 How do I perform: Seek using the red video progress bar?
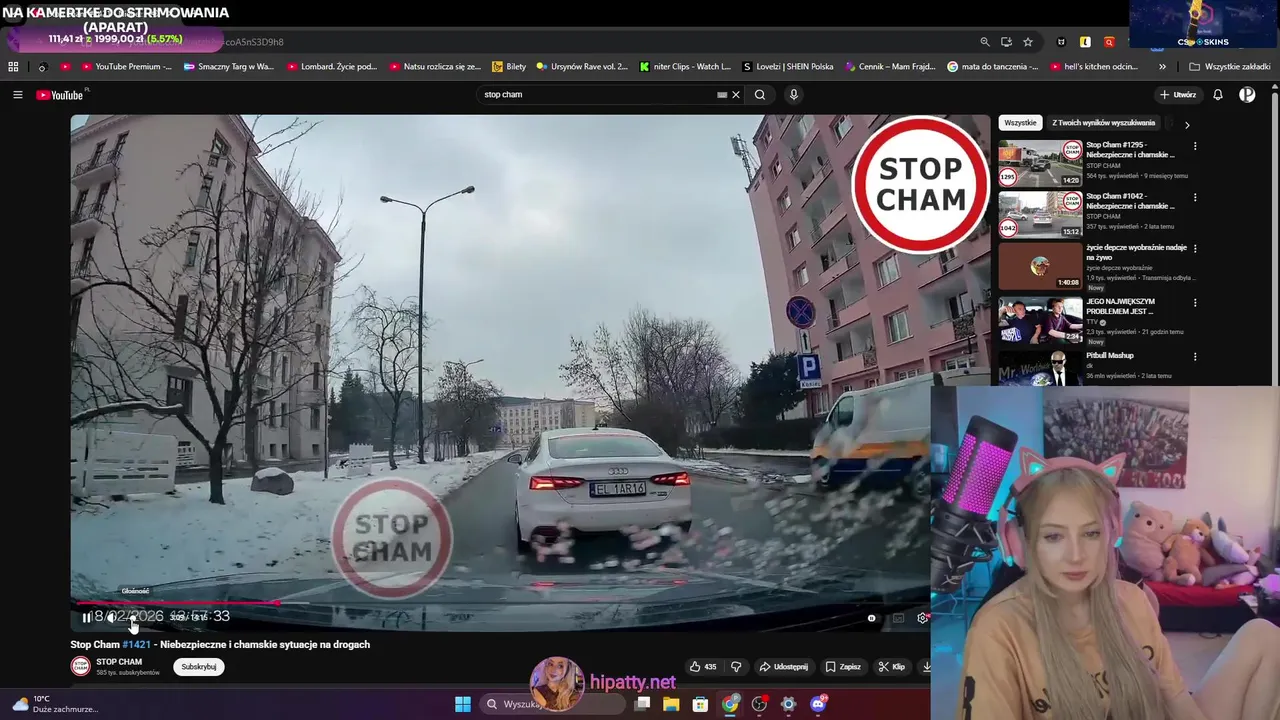click(500, 603)
